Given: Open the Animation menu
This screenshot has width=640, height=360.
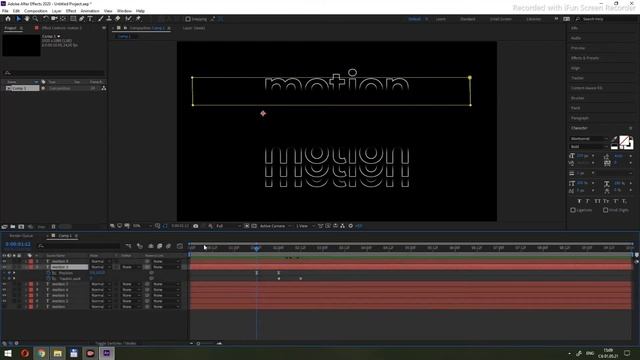Looking at the screenshot, I should click(x=90, y=11).
